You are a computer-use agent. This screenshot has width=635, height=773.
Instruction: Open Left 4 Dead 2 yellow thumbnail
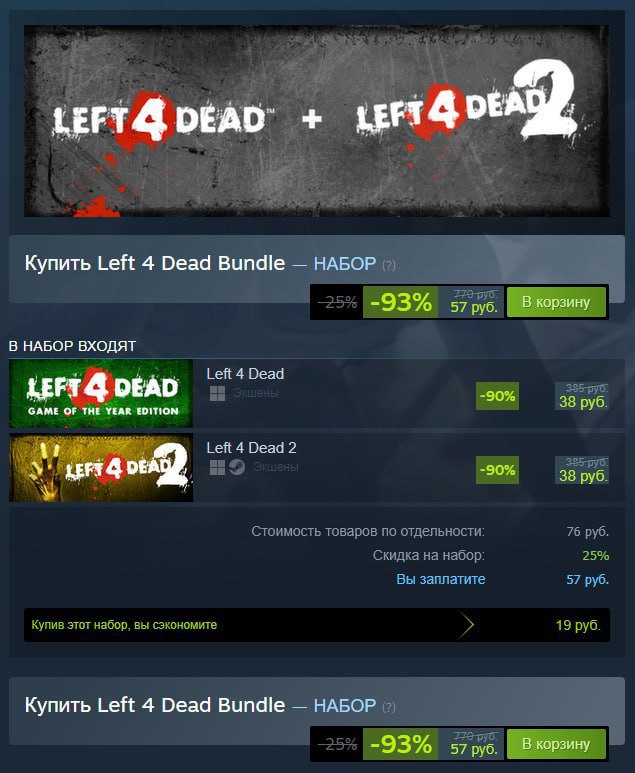pos(101,467)
